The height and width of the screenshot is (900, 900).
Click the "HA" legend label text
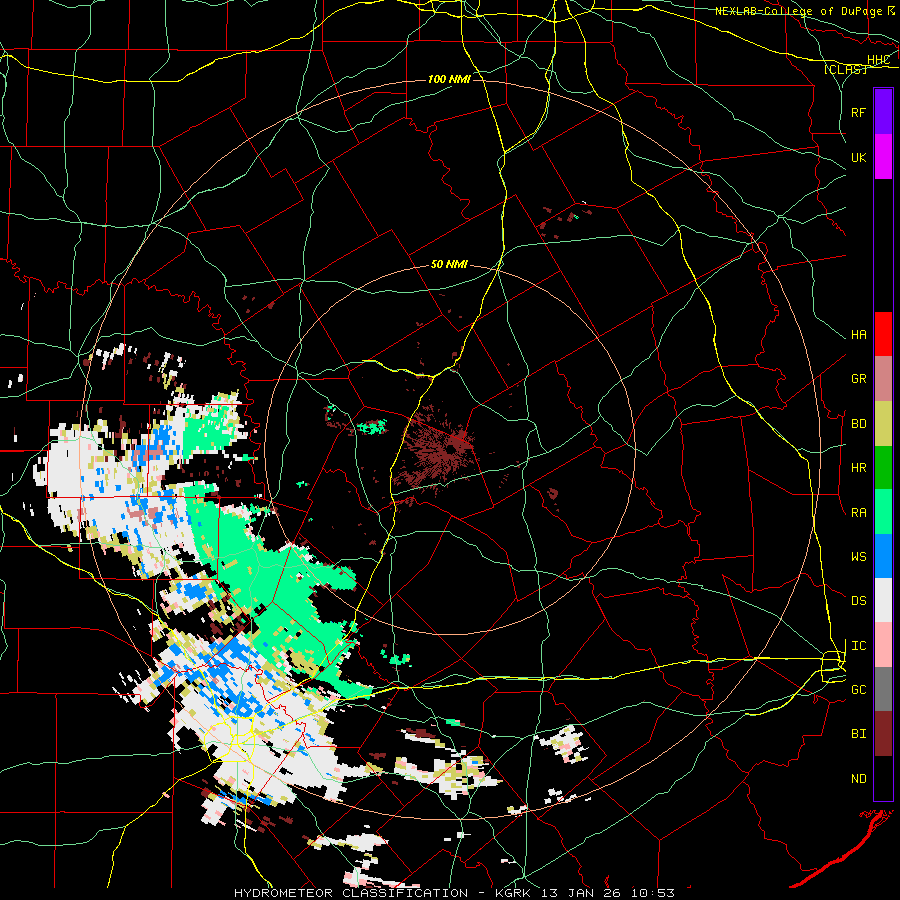tap(858, 335)
